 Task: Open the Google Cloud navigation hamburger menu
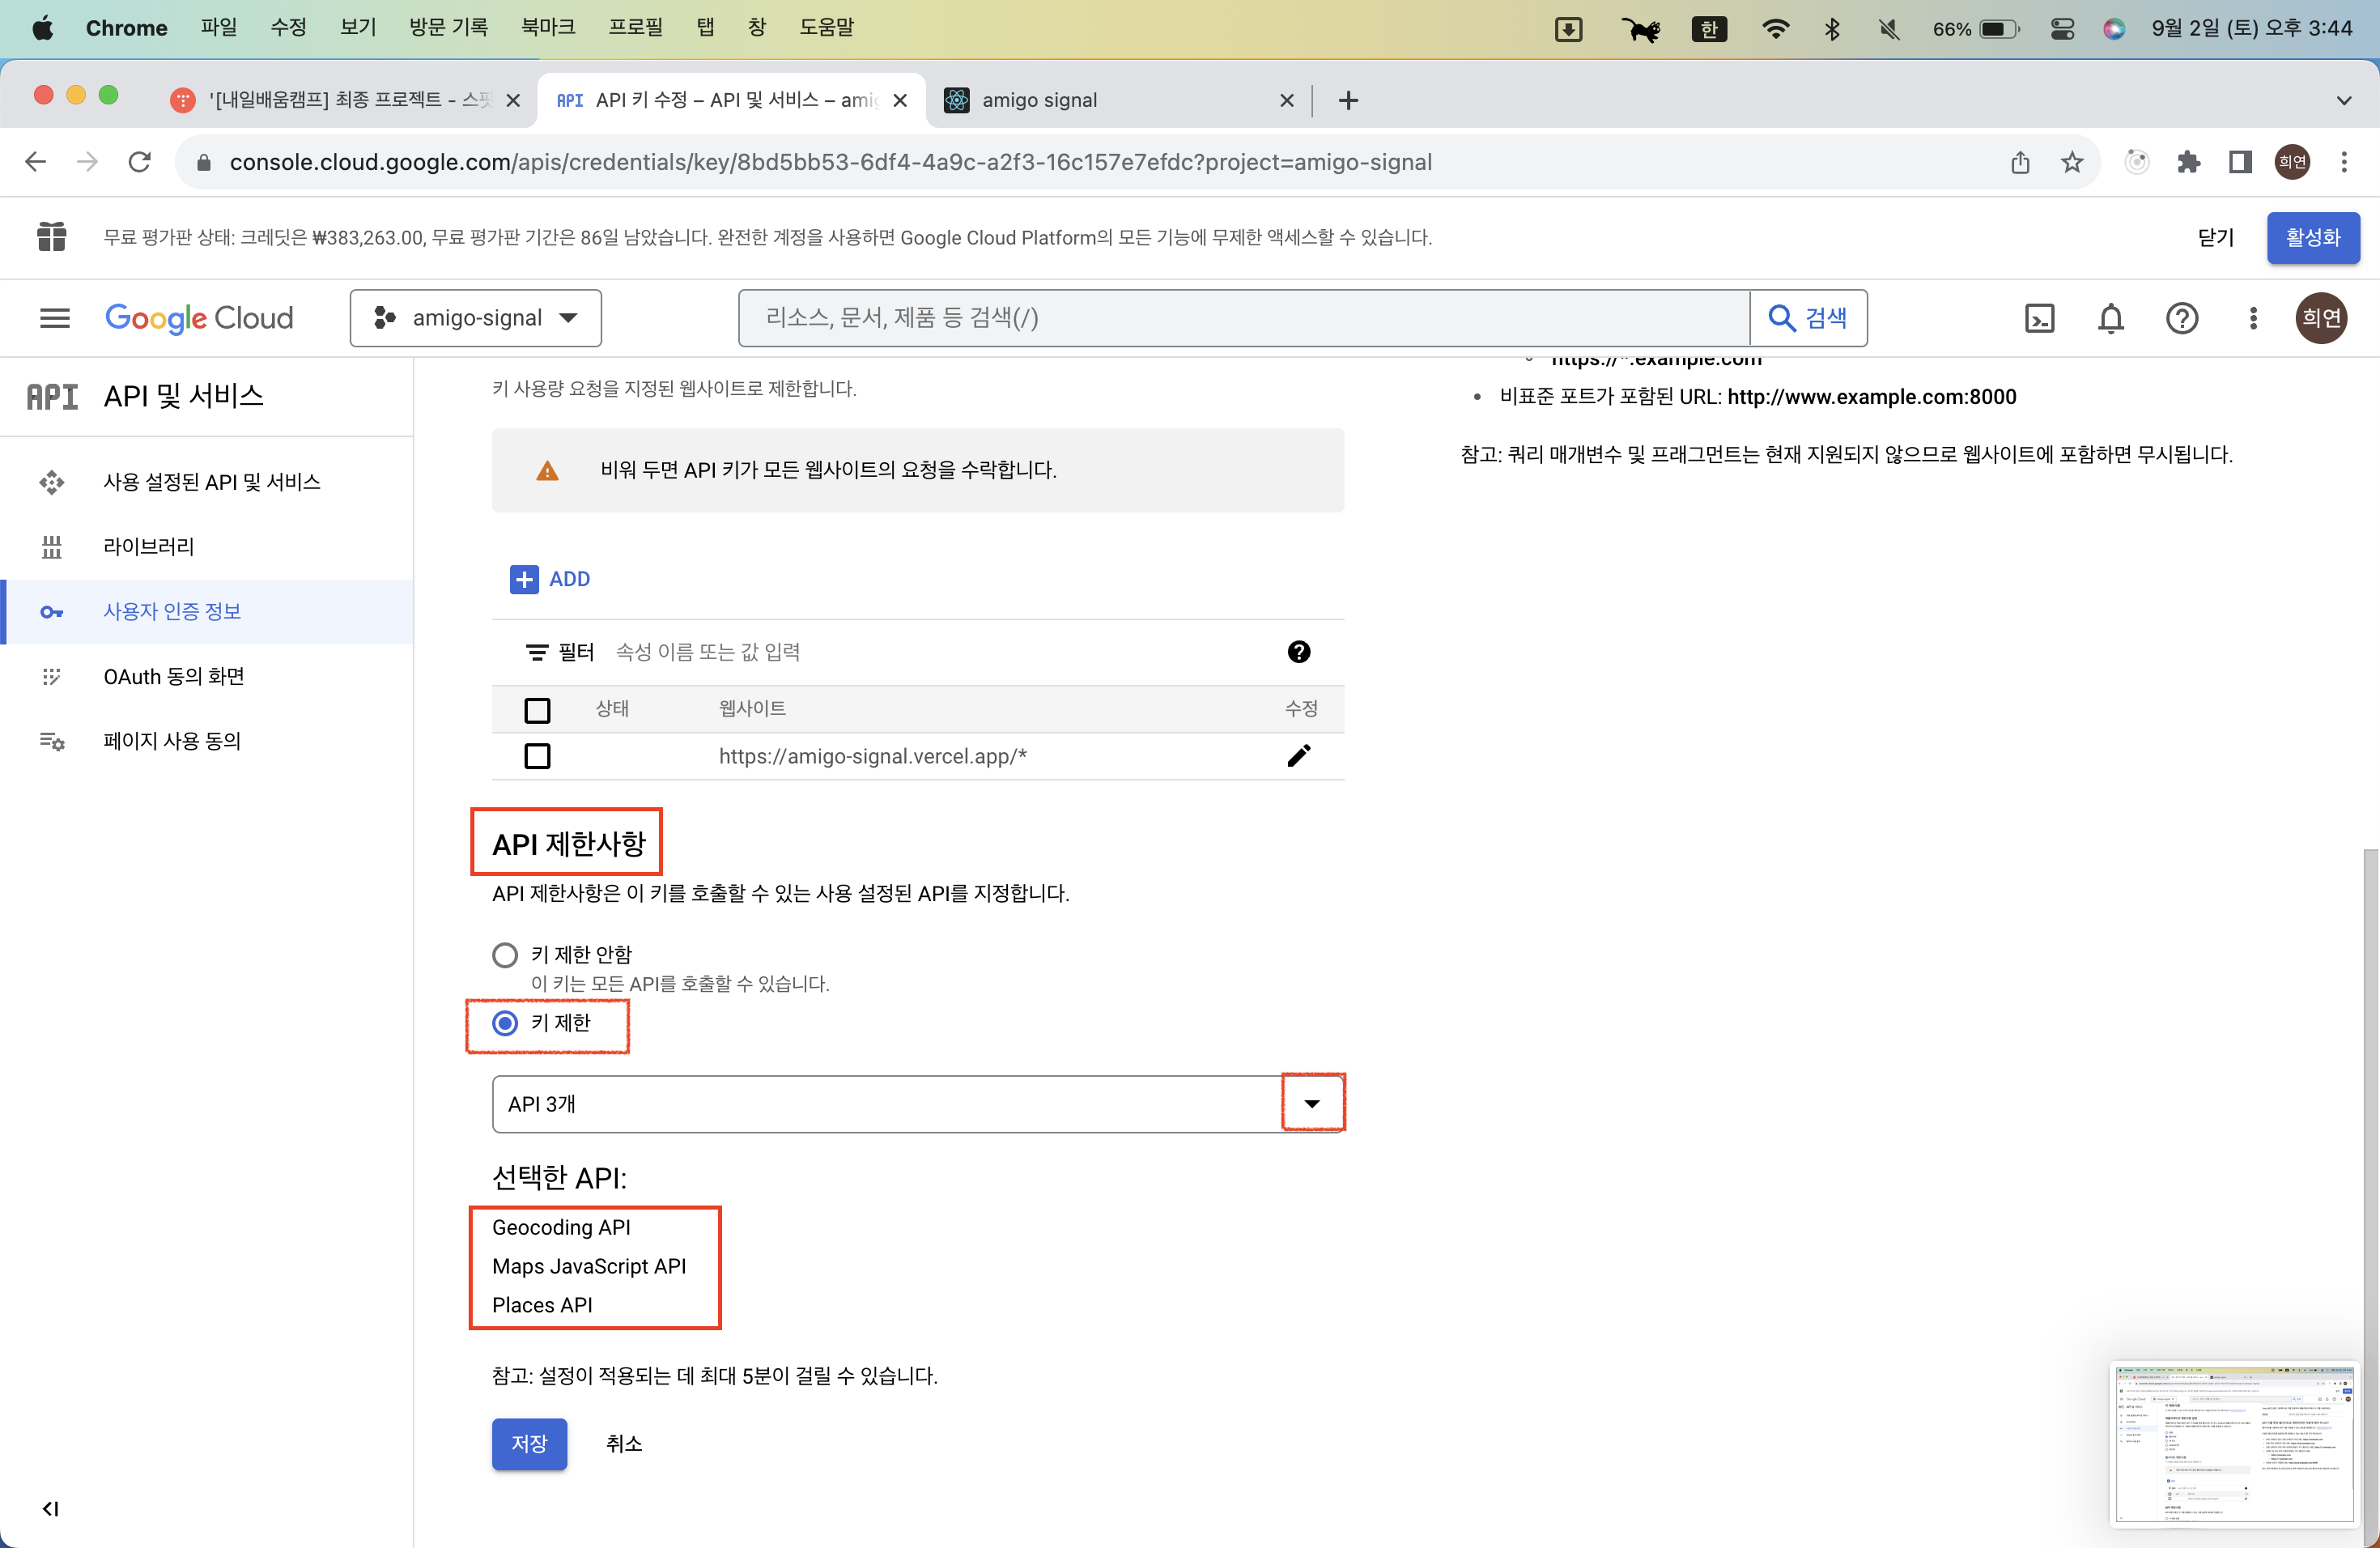point(55,318)
